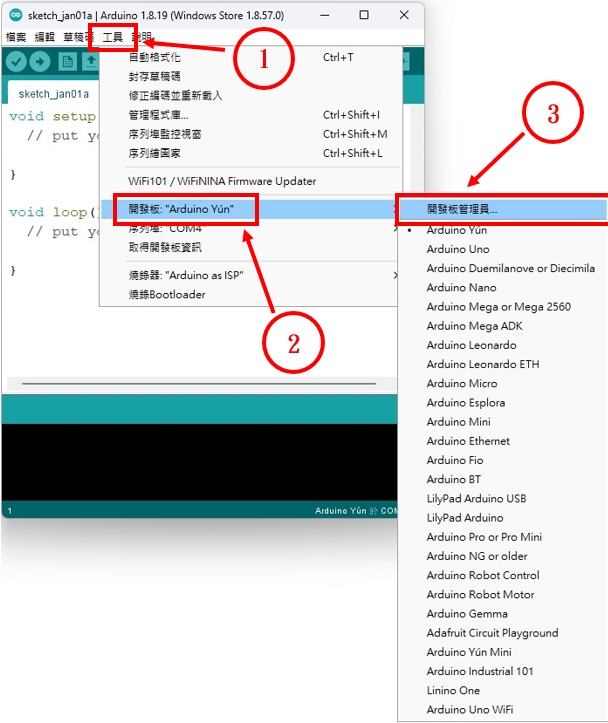Choose Arduino Robot Control board
Screen dimensions: 608x723
click(503, 575)
